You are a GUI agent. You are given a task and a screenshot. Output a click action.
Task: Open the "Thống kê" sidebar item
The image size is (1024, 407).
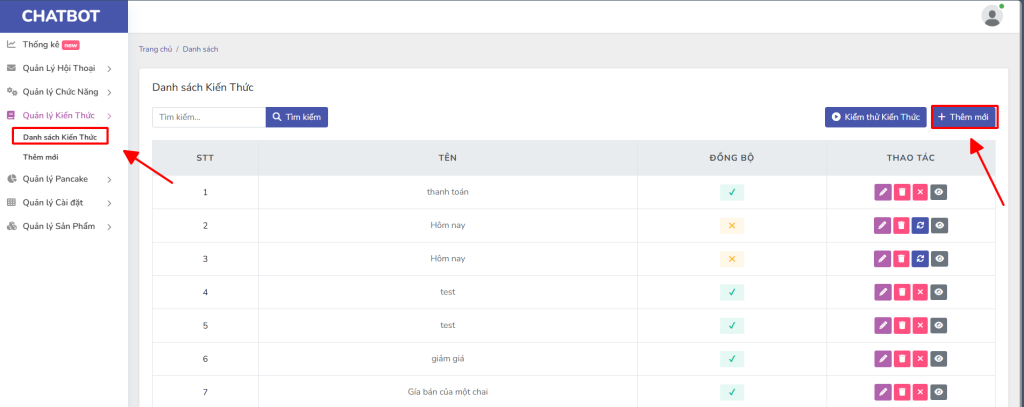(x=43, y=44)
